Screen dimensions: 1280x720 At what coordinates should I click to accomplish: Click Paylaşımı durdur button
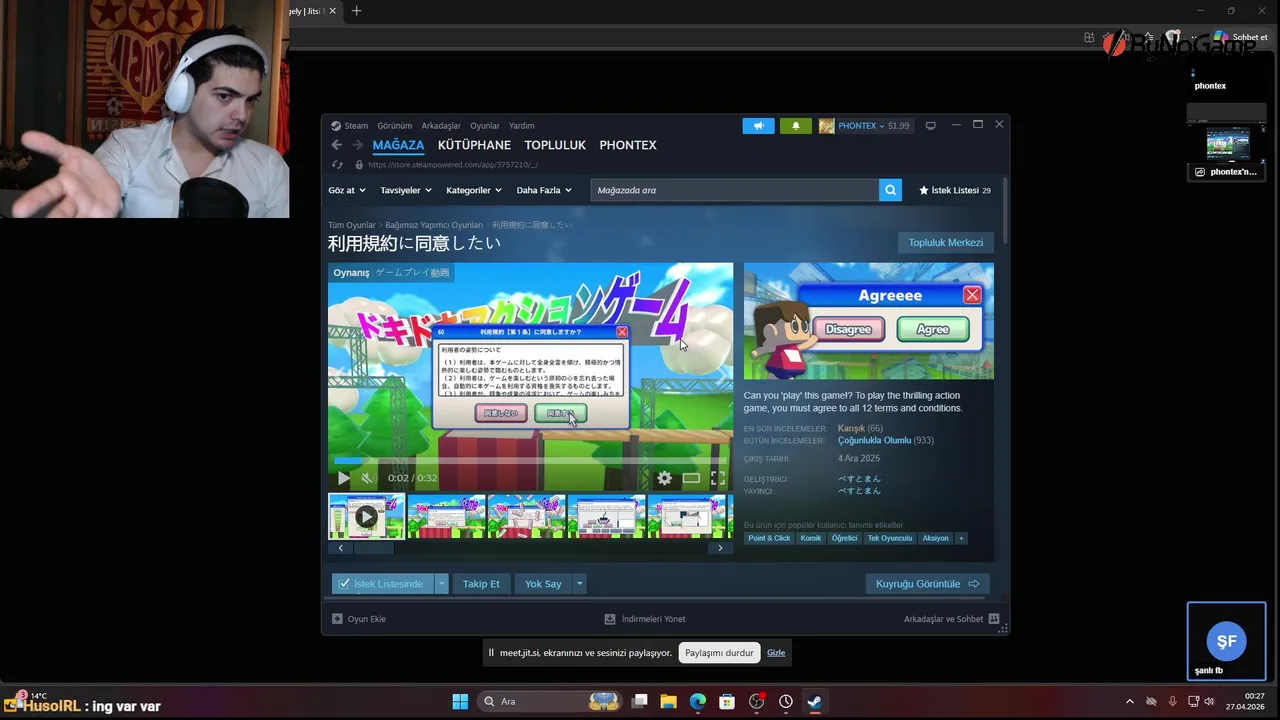click(719, 653)
